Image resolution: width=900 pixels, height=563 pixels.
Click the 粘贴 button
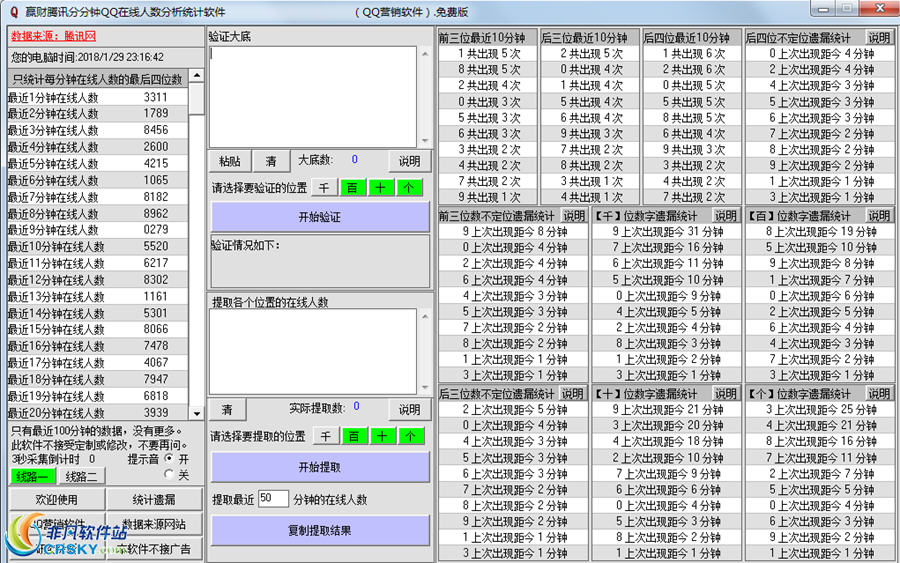click(x=230, y=161)
